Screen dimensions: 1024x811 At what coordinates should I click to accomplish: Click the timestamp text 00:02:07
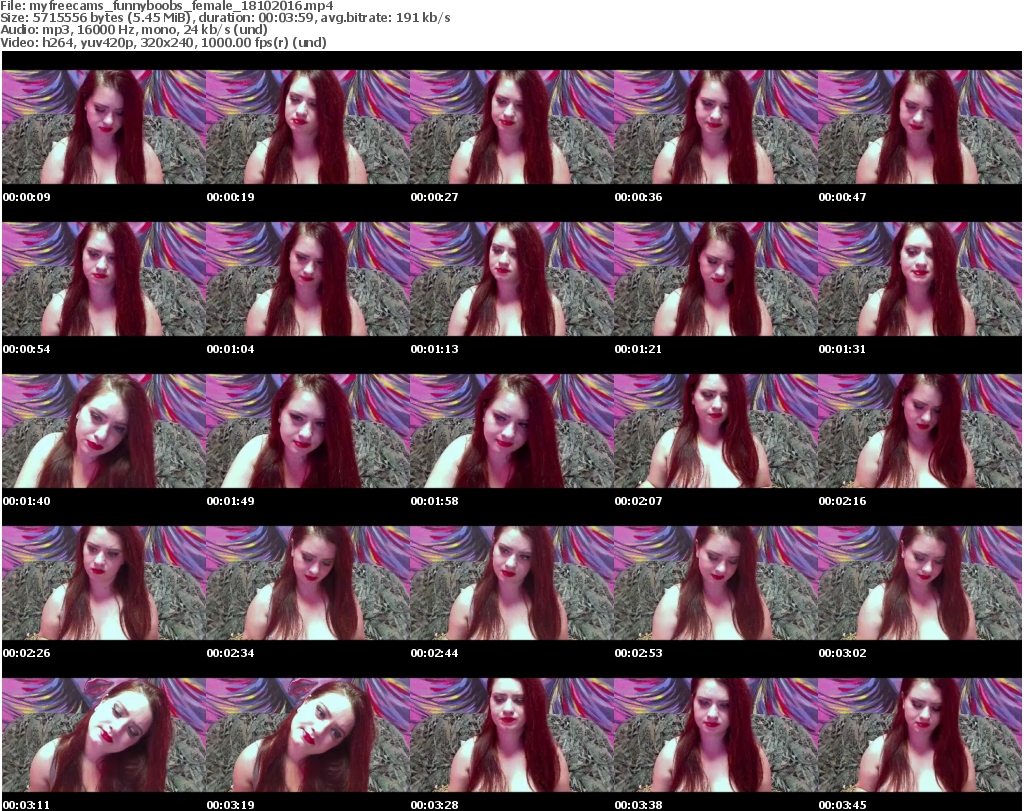(638, 501)
